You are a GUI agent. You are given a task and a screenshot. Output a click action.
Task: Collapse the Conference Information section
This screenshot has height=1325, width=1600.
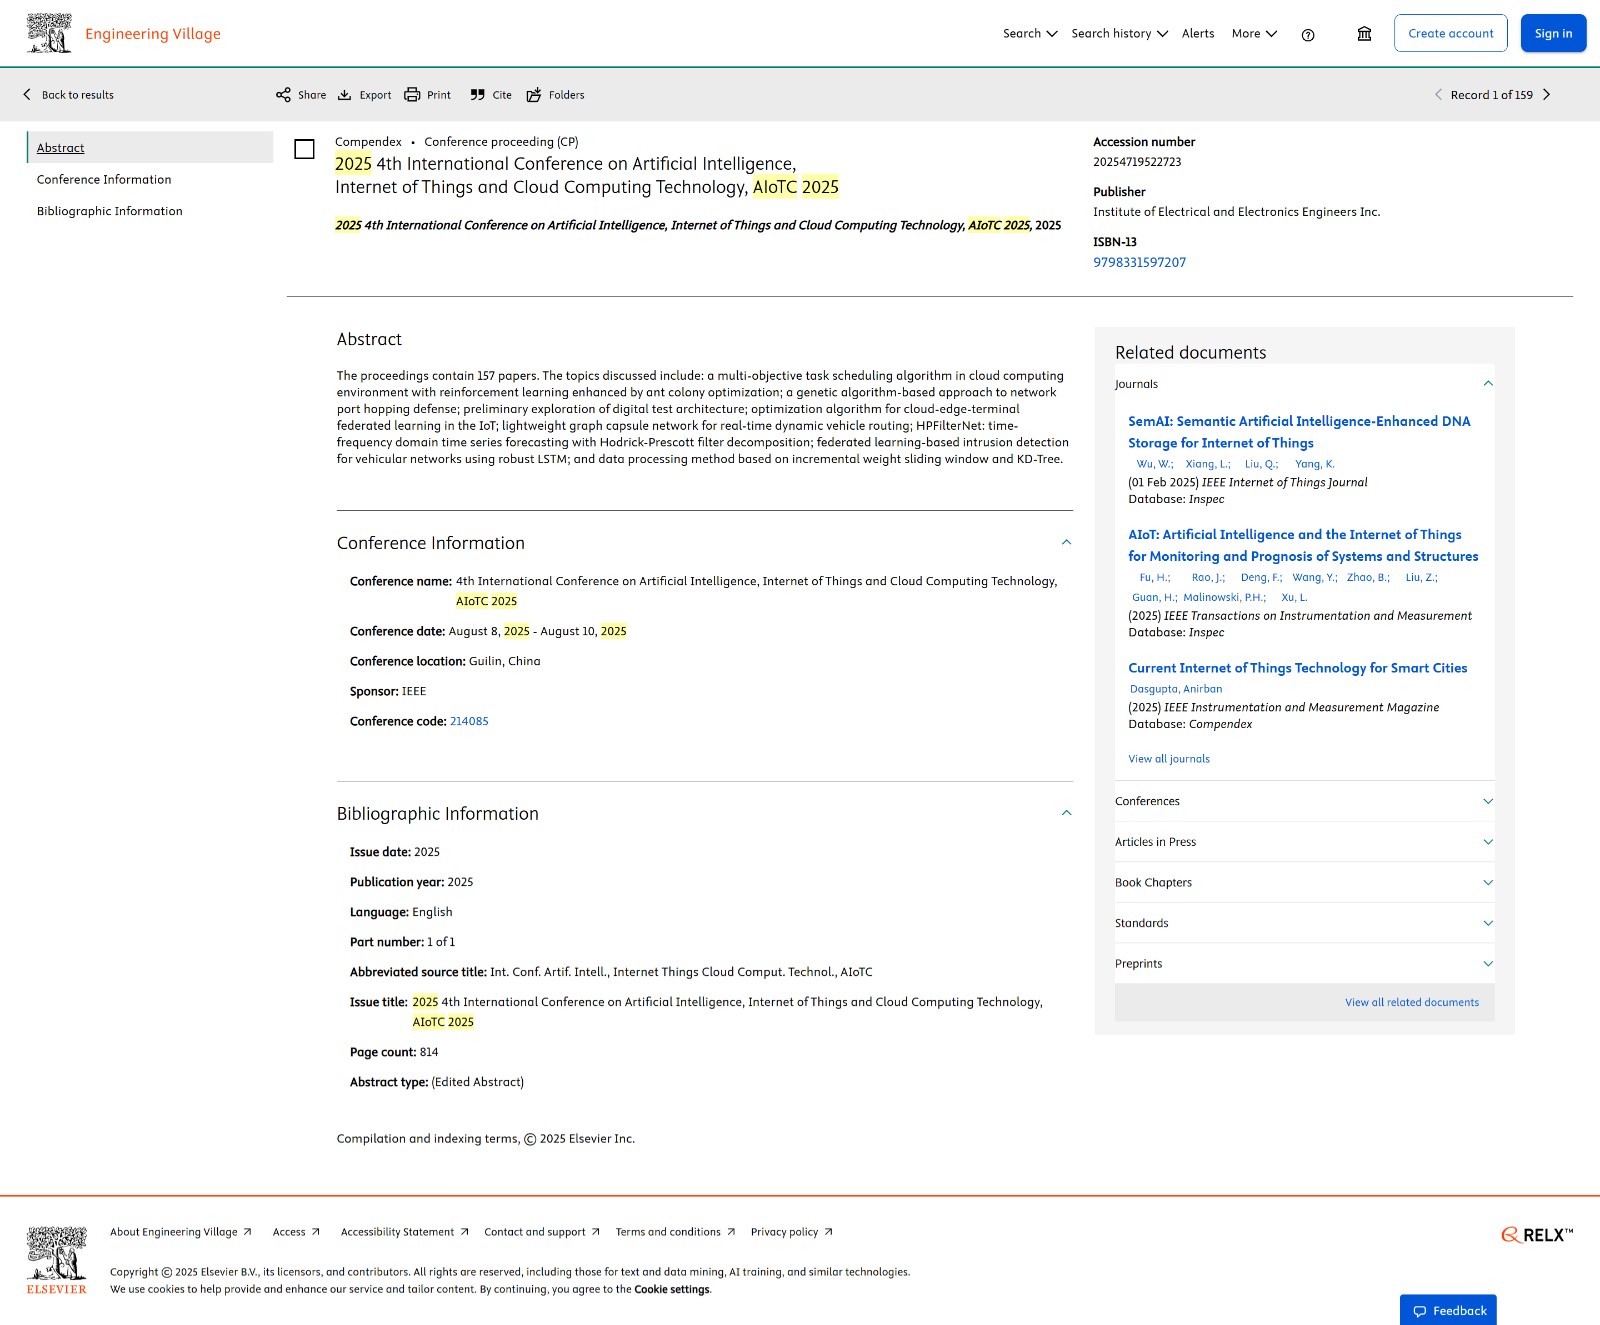[1066, 542]
